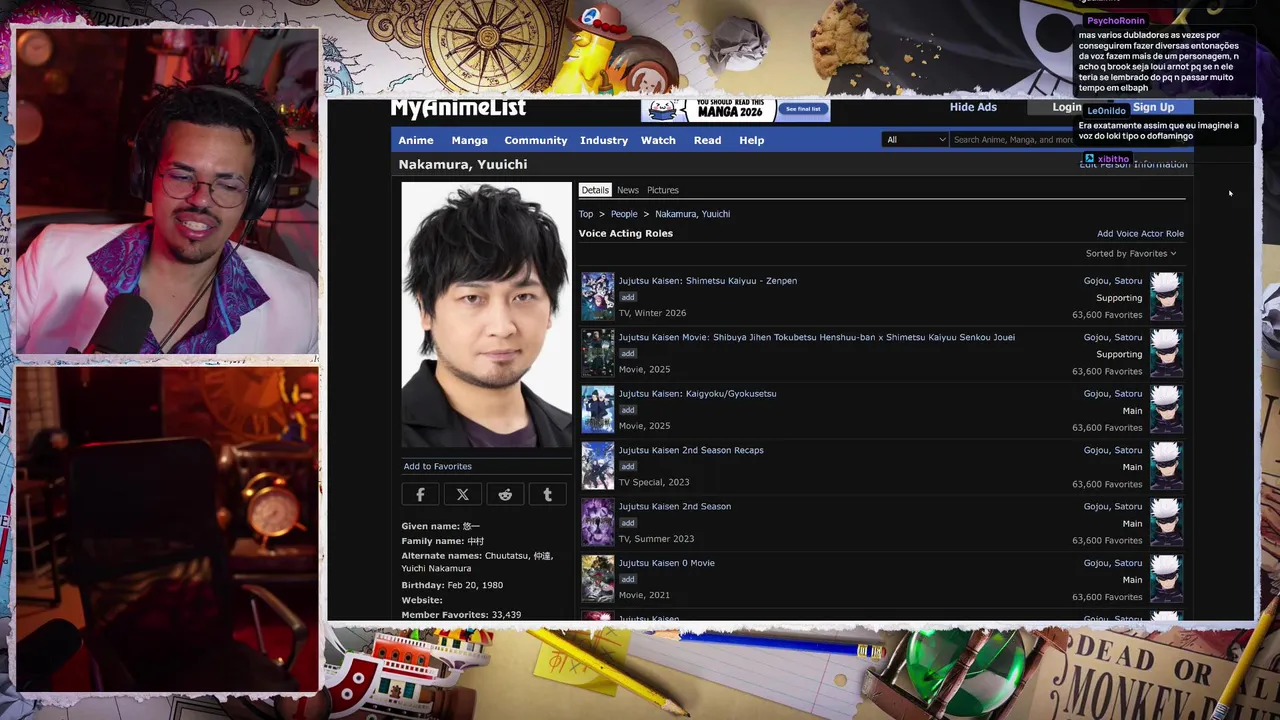Click PsychoRonin chat username
This screenshot has height=720, width=1280.
point(1115,21)
